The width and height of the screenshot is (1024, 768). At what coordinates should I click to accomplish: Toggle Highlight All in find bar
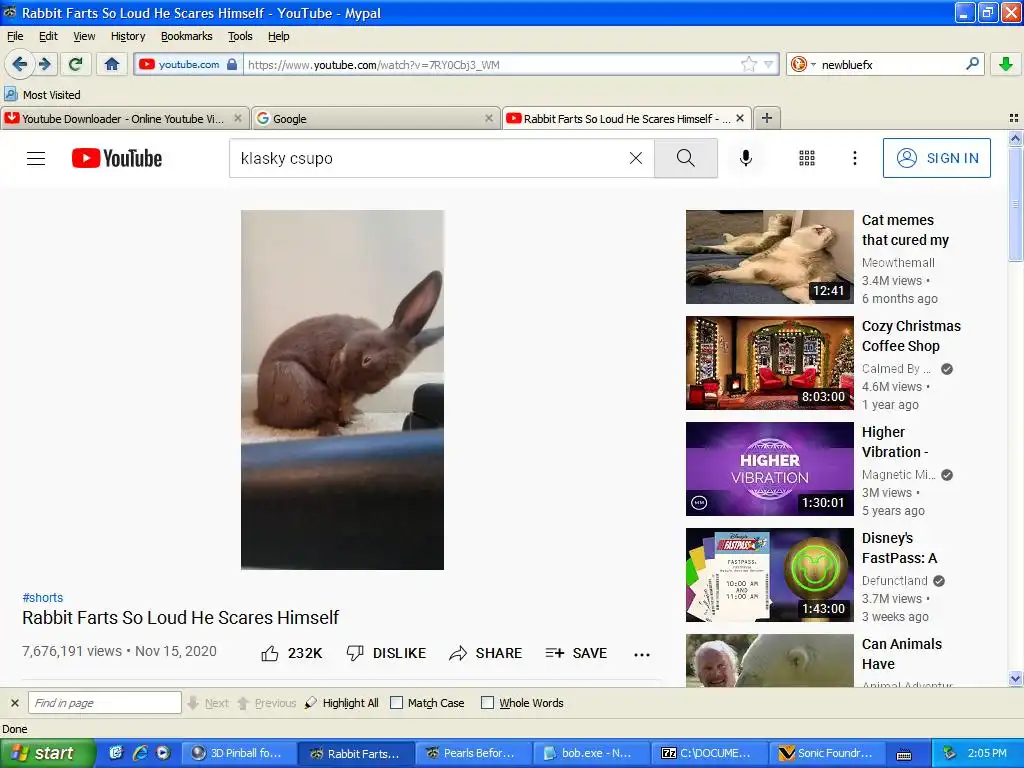pos(342,703)
